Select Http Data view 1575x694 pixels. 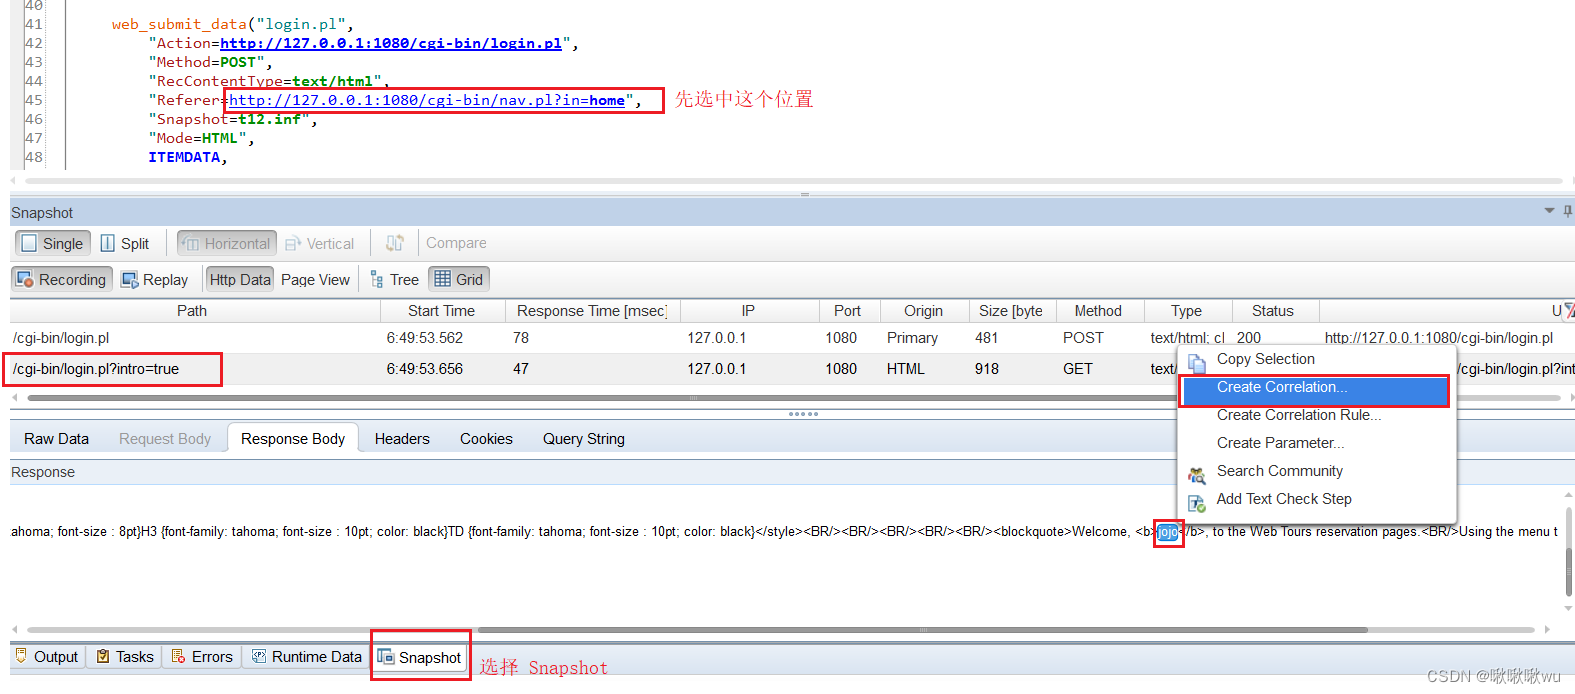click(240, 280)
